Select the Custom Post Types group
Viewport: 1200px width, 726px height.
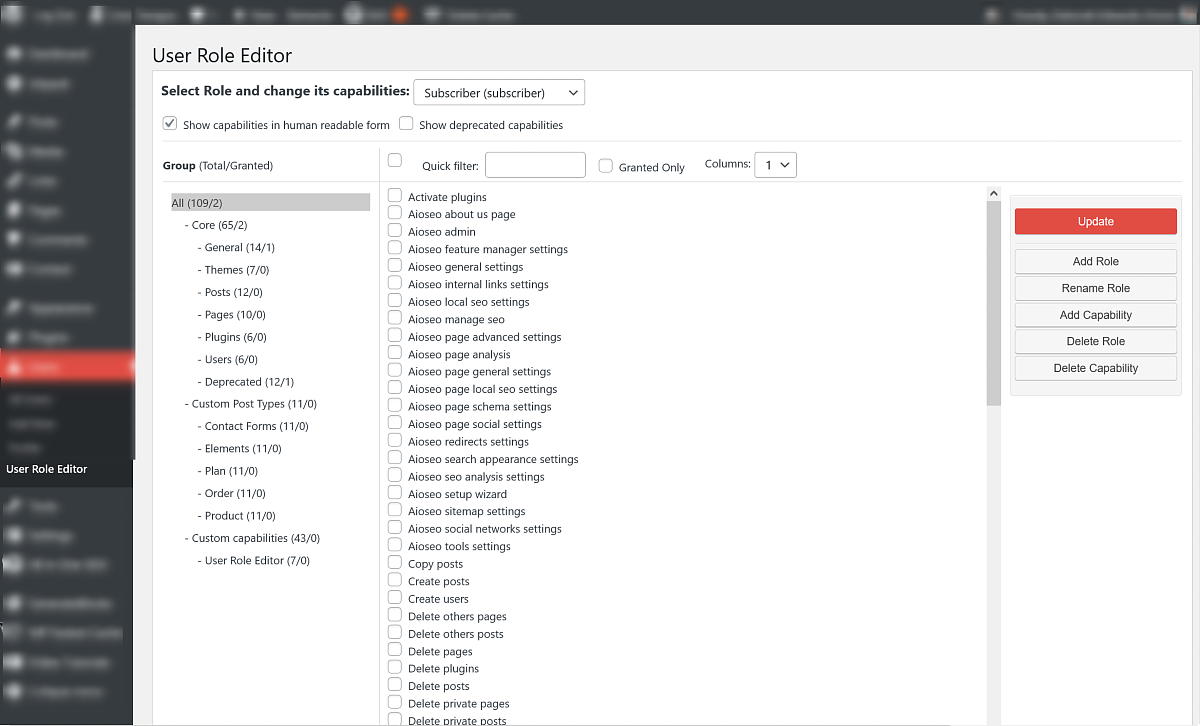pos(254,404)
